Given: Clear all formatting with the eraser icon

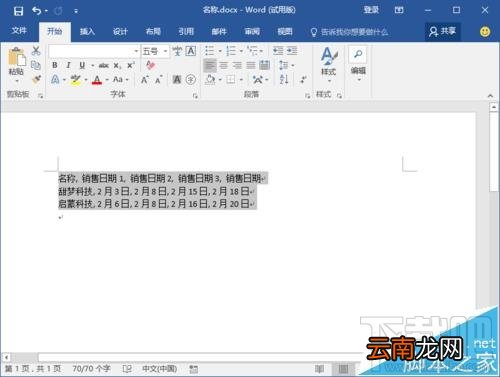Looking at the screenshot, I should [150, 65].
